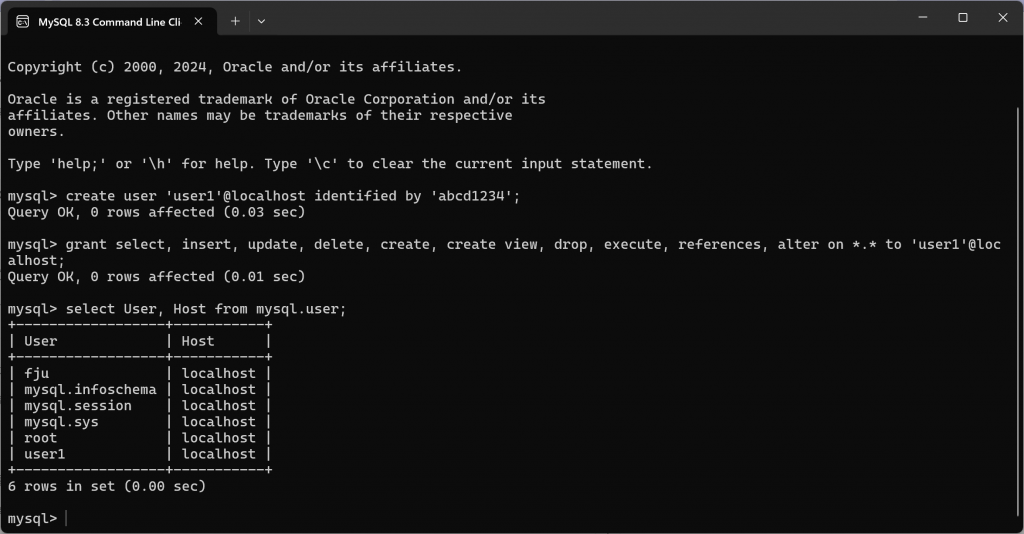Click the 'Host' column header
Image resolution: width=1024 pixels, height=534 pixels.
click(198, 341)
